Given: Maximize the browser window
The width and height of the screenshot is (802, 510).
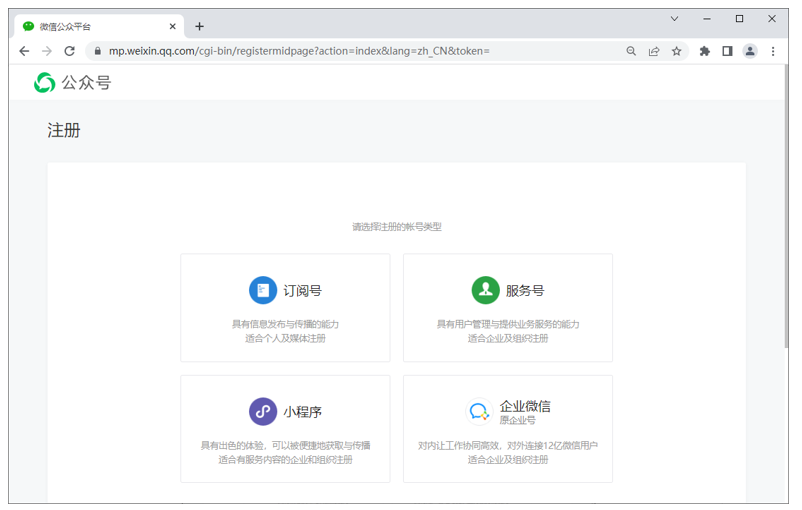Looking at the screenshot, I should coord(739,19).
